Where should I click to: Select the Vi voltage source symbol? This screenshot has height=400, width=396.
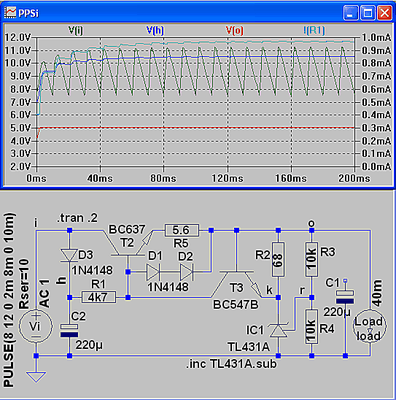pos(36,327)
